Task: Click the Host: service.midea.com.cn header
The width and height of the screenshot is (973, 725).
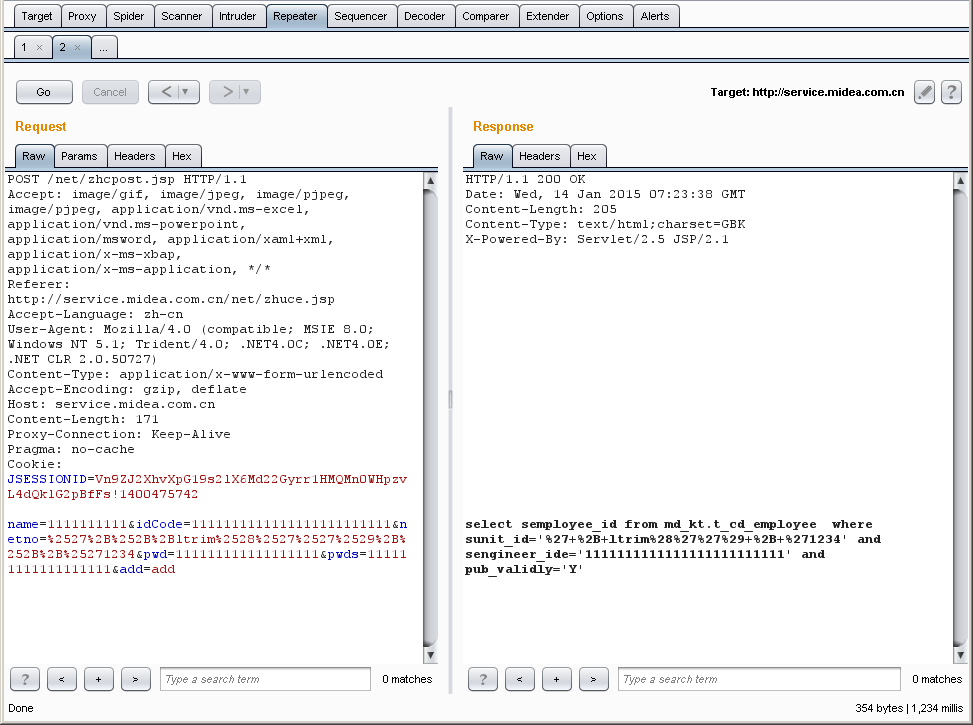Action: pyautogui.click(x=112, y=404)
